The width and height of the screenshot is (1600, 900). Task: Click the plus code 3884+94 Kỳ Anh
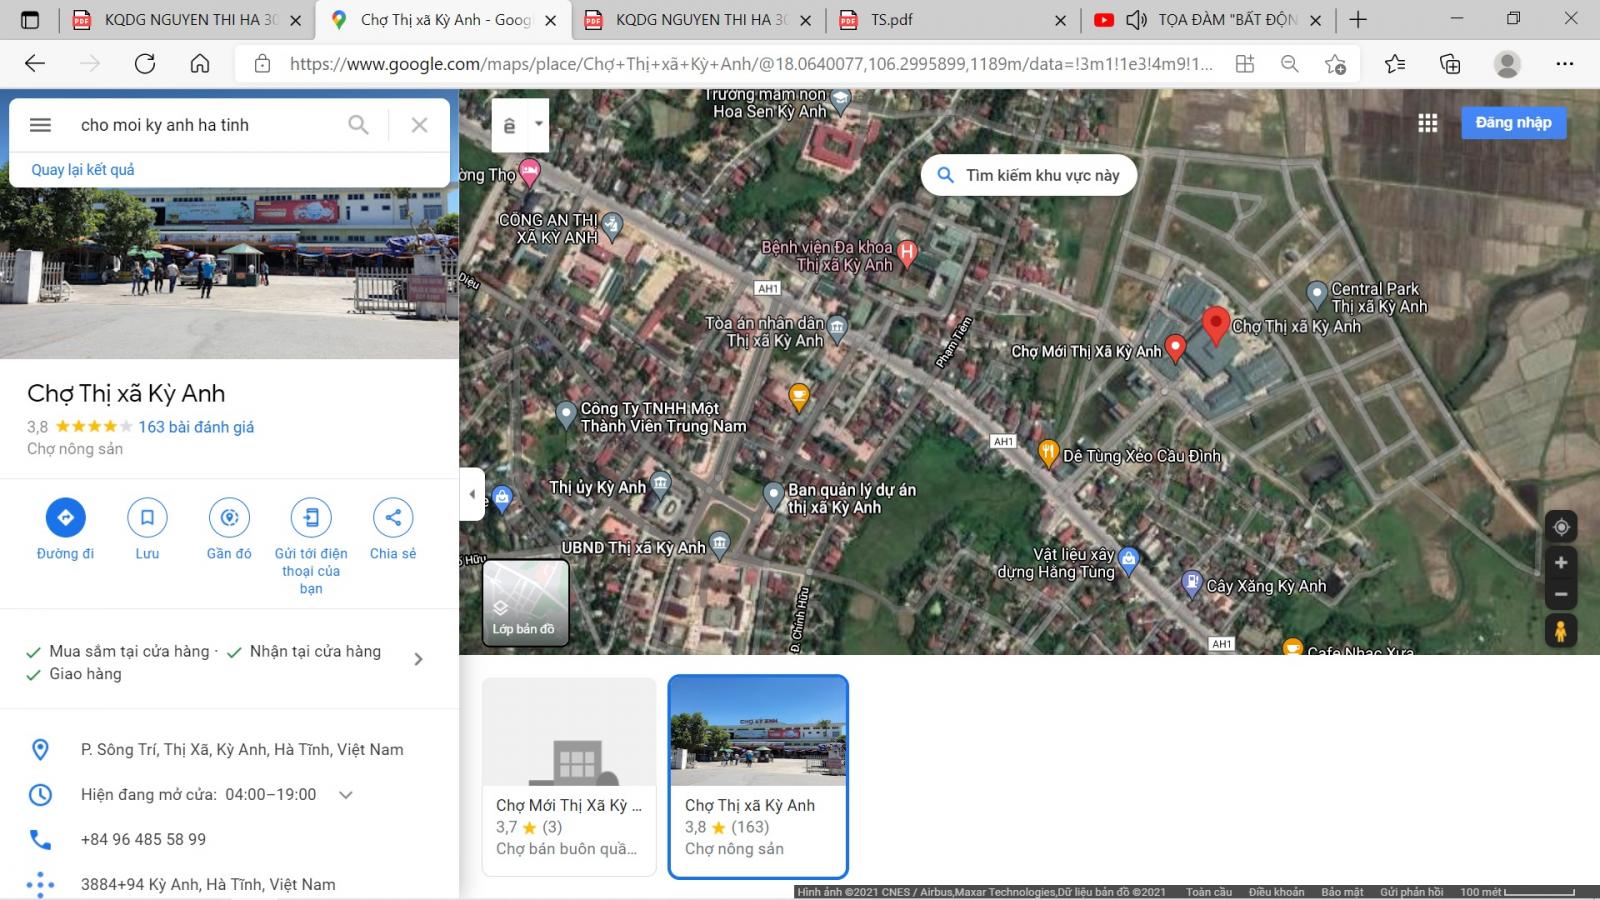pos(229,885)
